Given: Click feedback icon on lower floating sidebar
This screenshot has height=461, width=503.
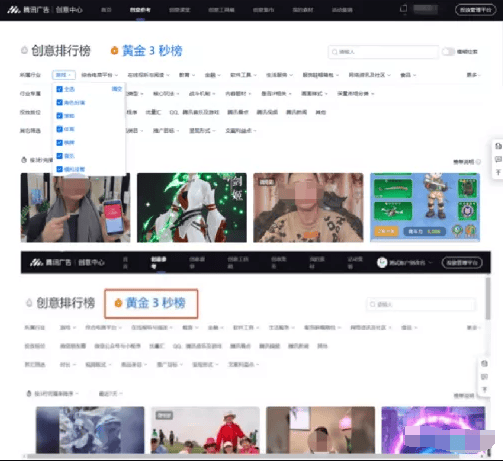Looking at the screenshot, I should click(x=484, y=377).
